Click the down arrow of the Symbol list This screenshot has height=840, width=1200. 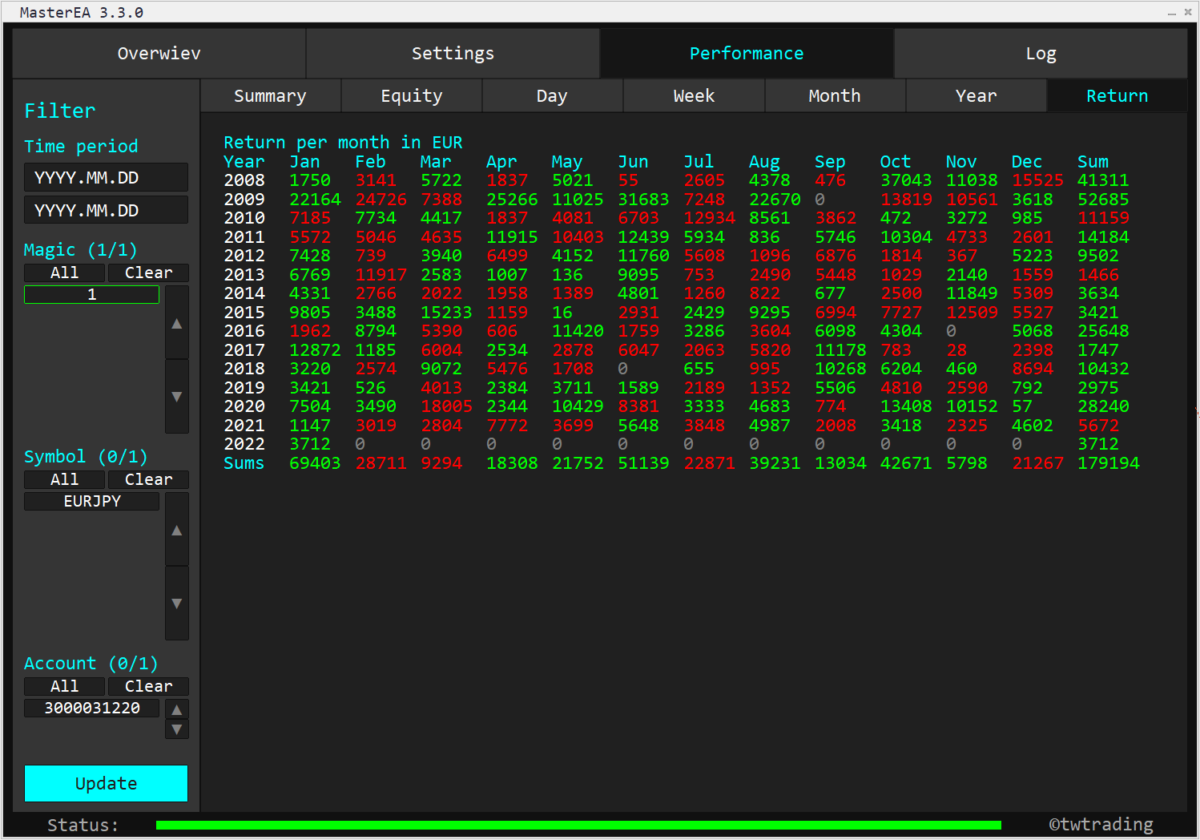176,603
